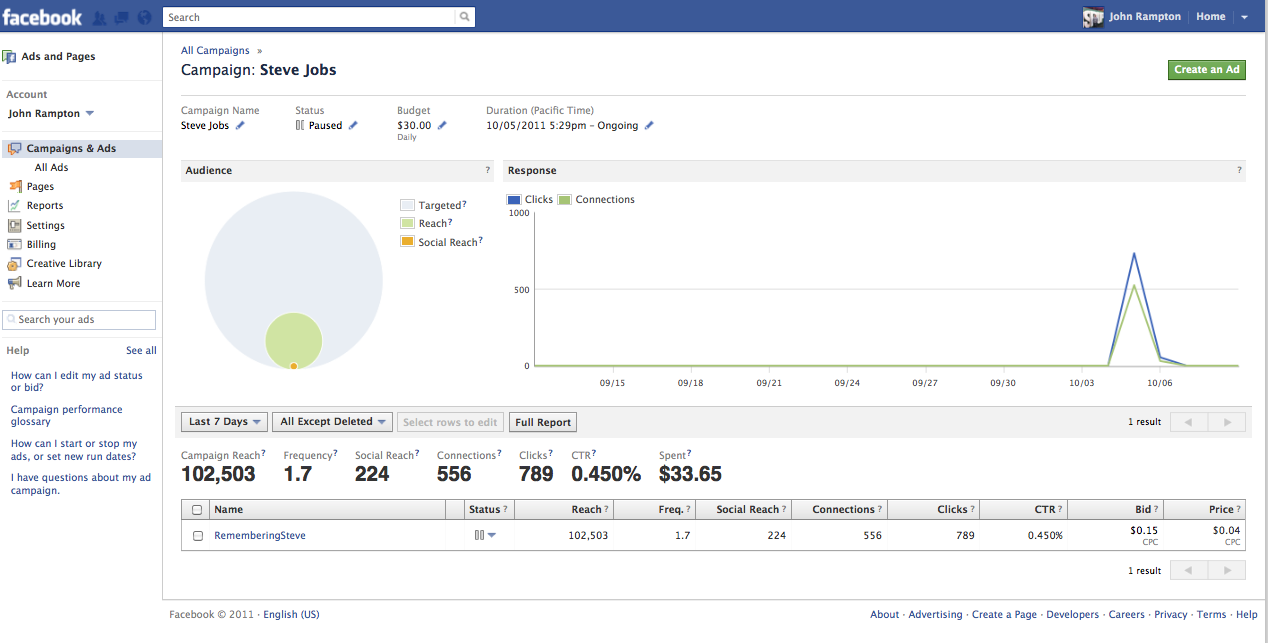Open the Full Report button
This screenshot has width=1268, height=643.
tap(543, 422)
